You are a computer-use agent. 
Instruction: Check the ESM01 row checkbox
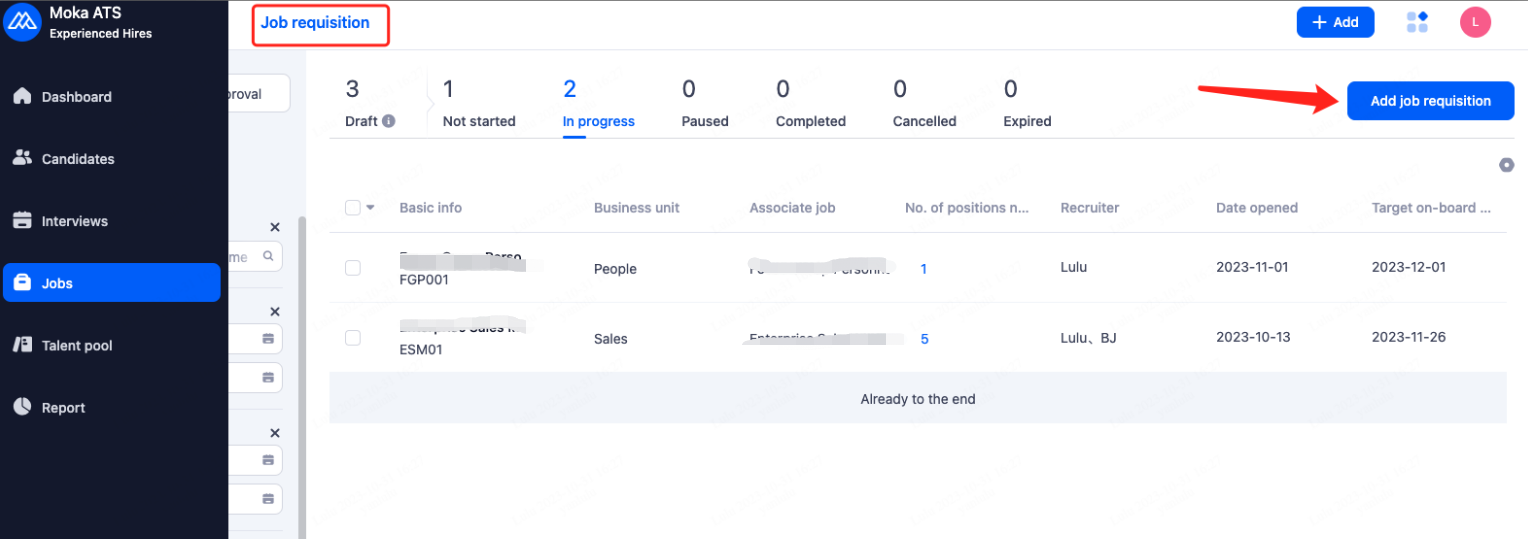click(x=352, y=338)
